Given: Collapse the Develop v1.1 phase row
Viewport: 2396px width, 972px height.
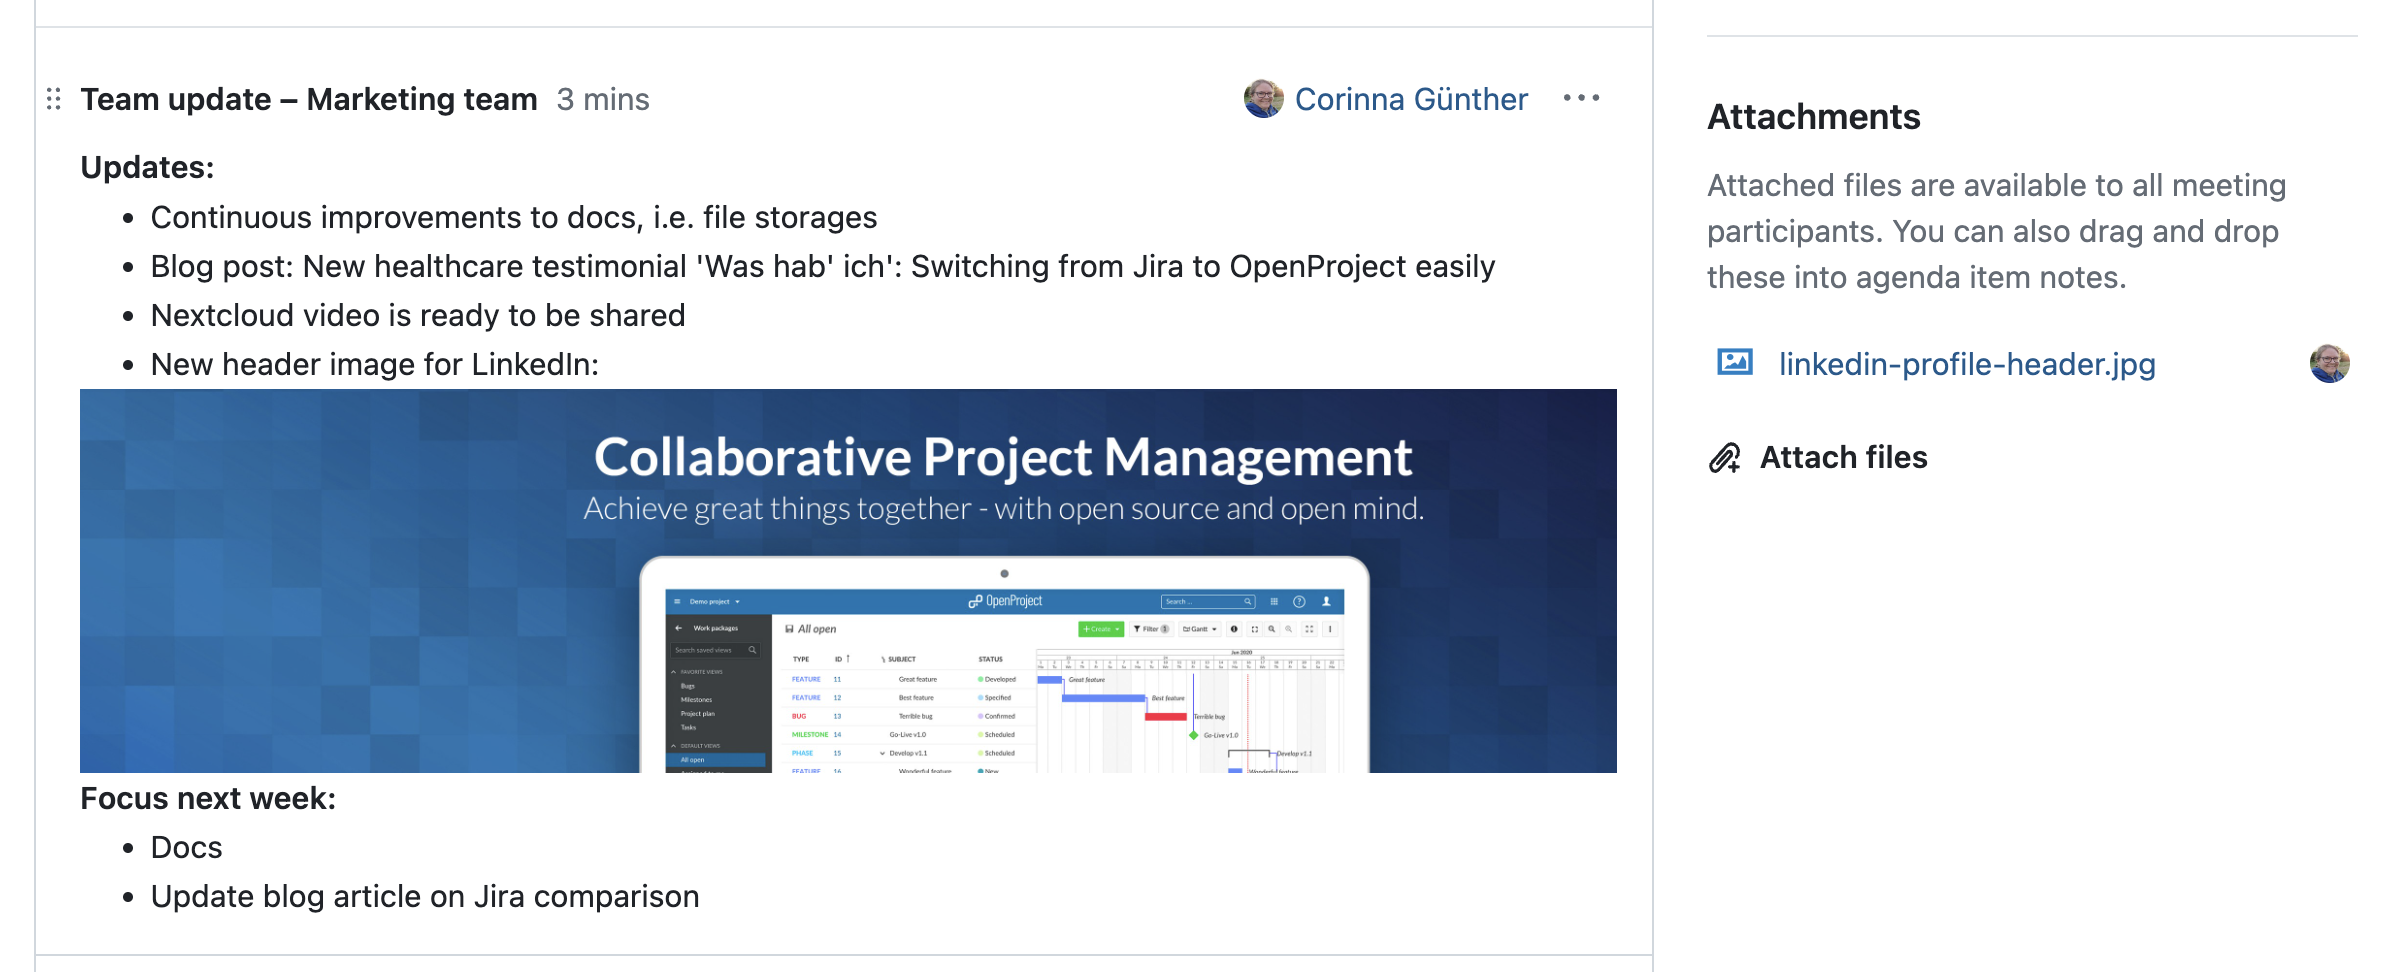Looking at the screenshot, I should pyautogui.click(x=882, y=753).
